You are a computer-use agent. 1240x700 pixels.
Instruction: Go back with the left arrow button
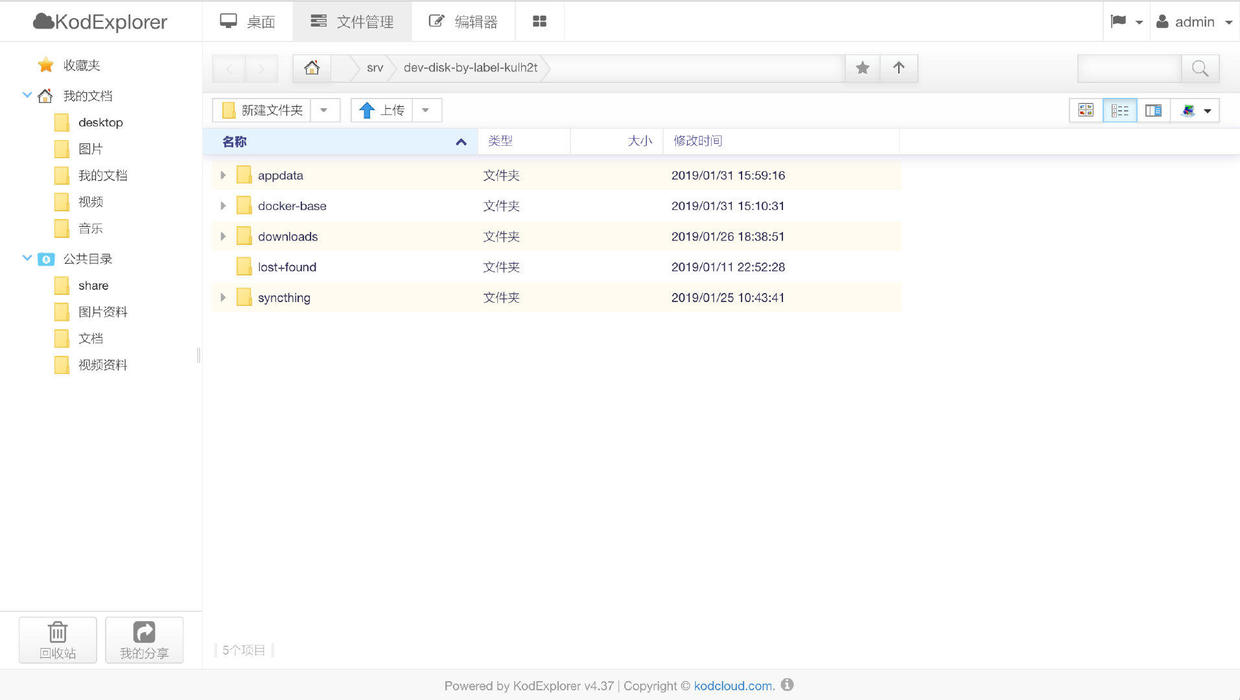[x=229, y=68]
